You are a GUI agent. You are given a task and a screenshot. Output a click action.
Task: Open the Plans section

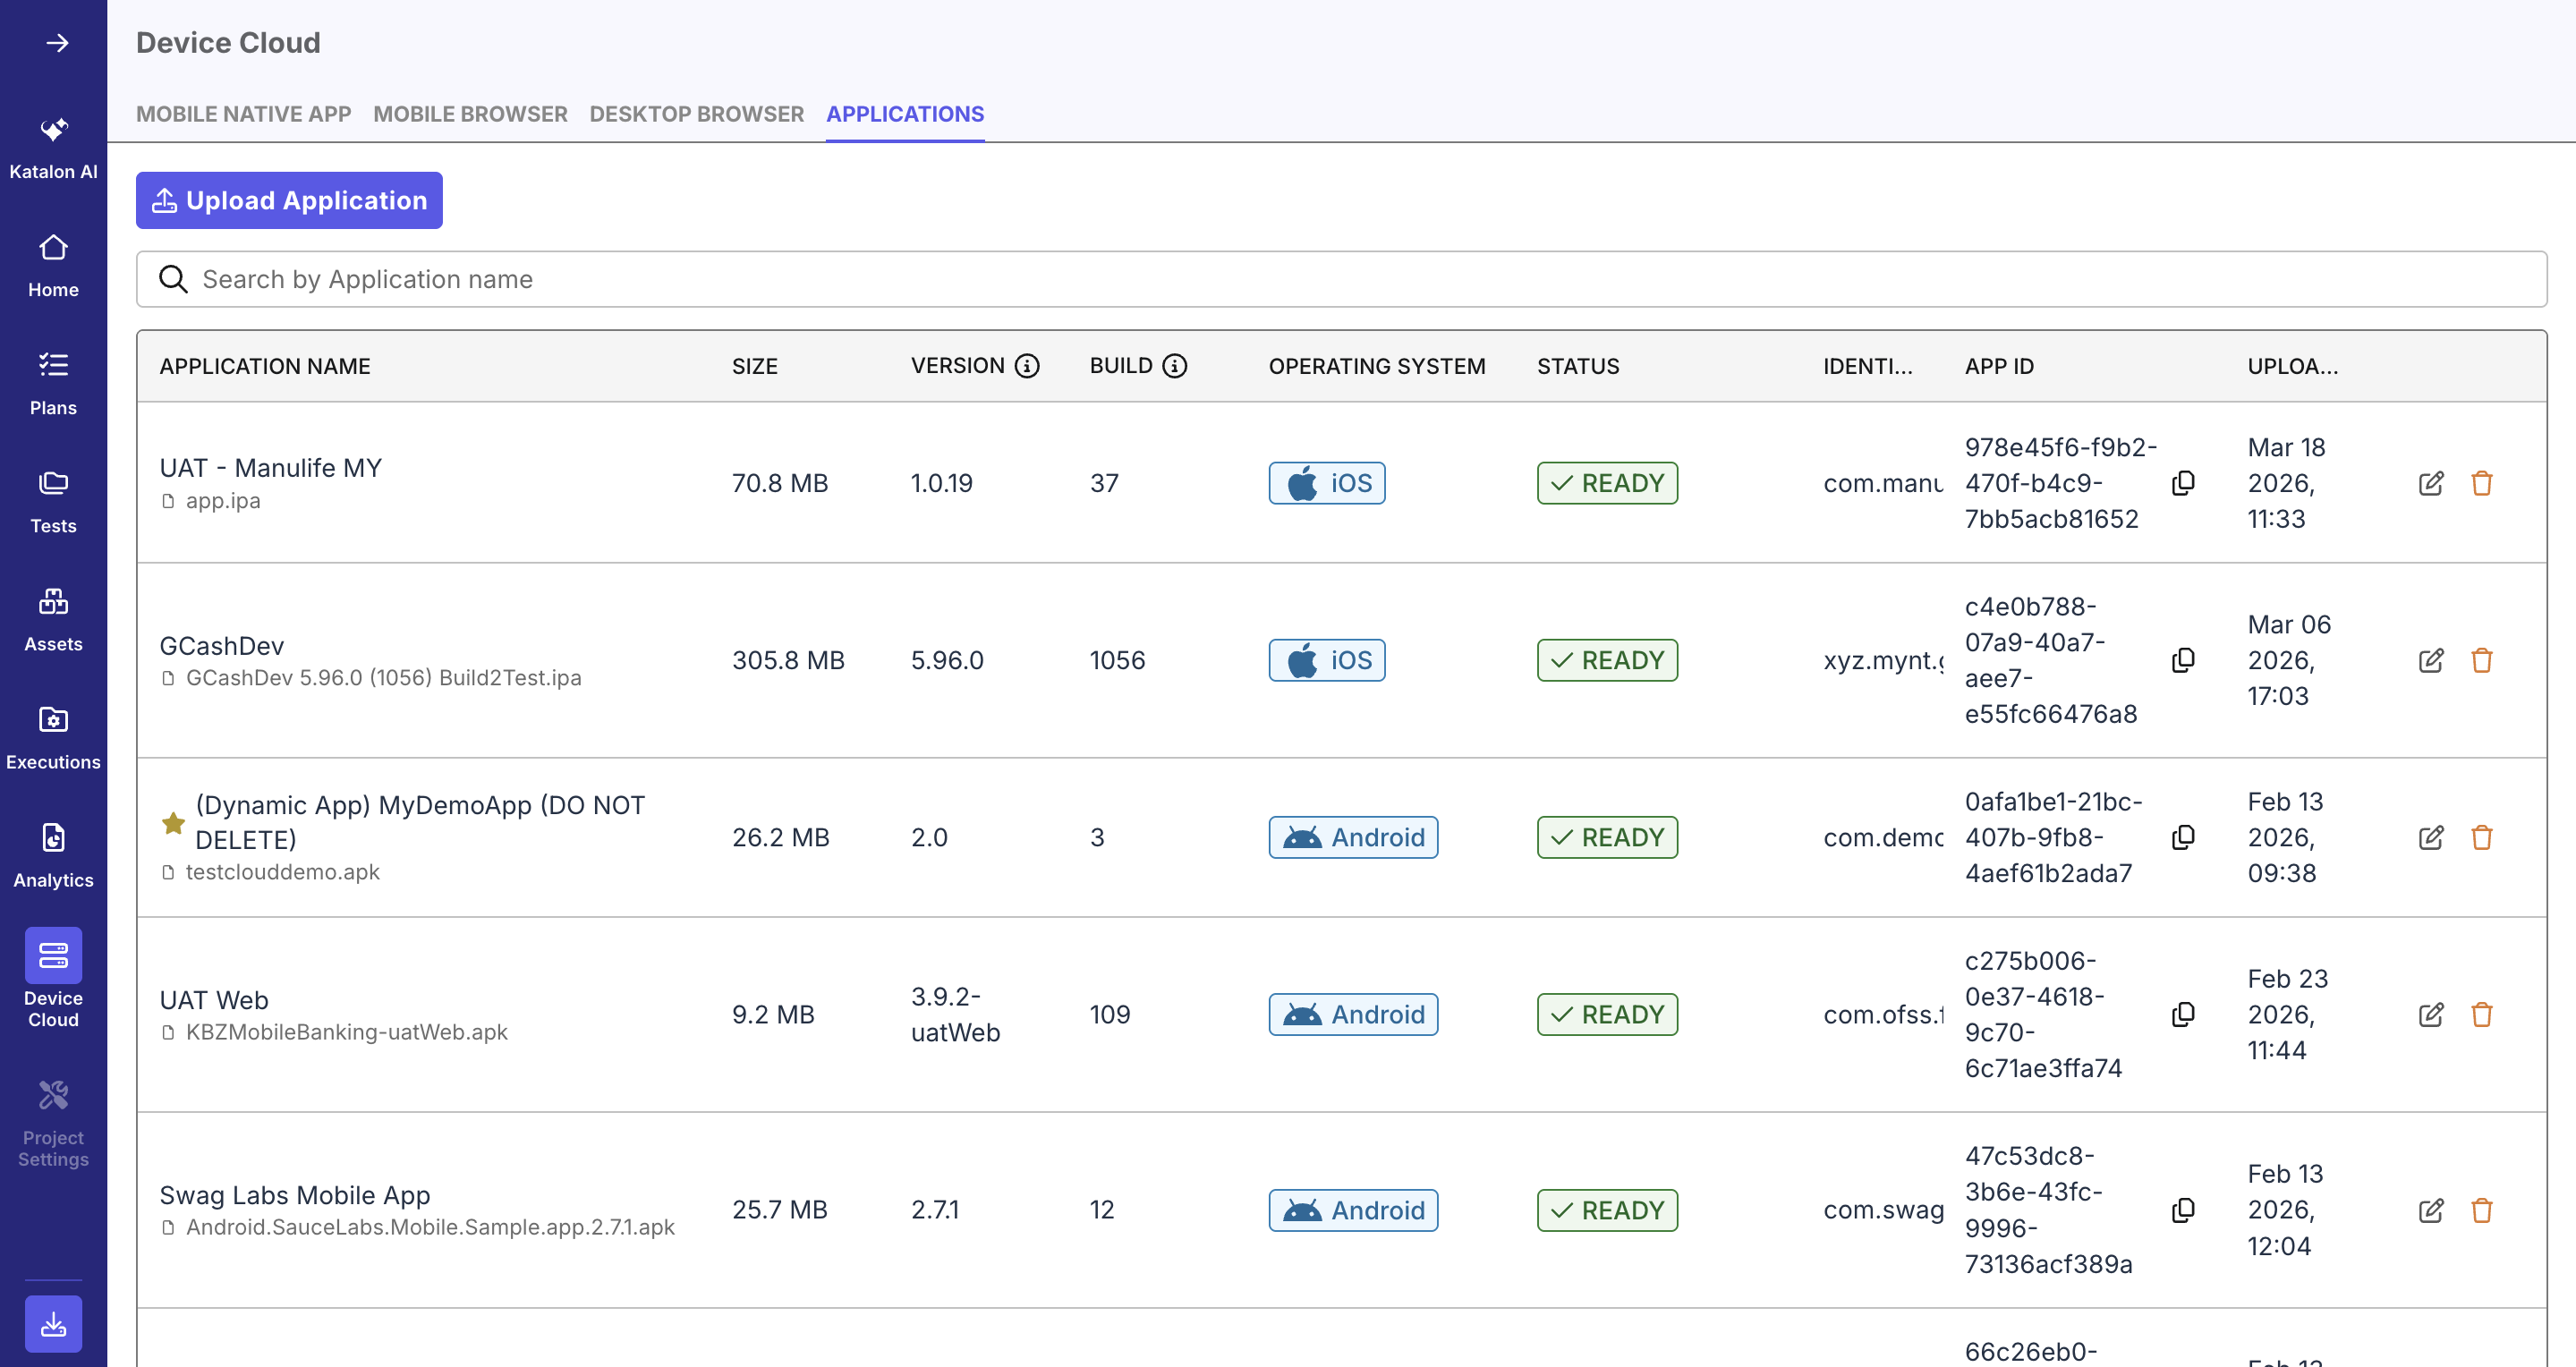click(53, 382)
